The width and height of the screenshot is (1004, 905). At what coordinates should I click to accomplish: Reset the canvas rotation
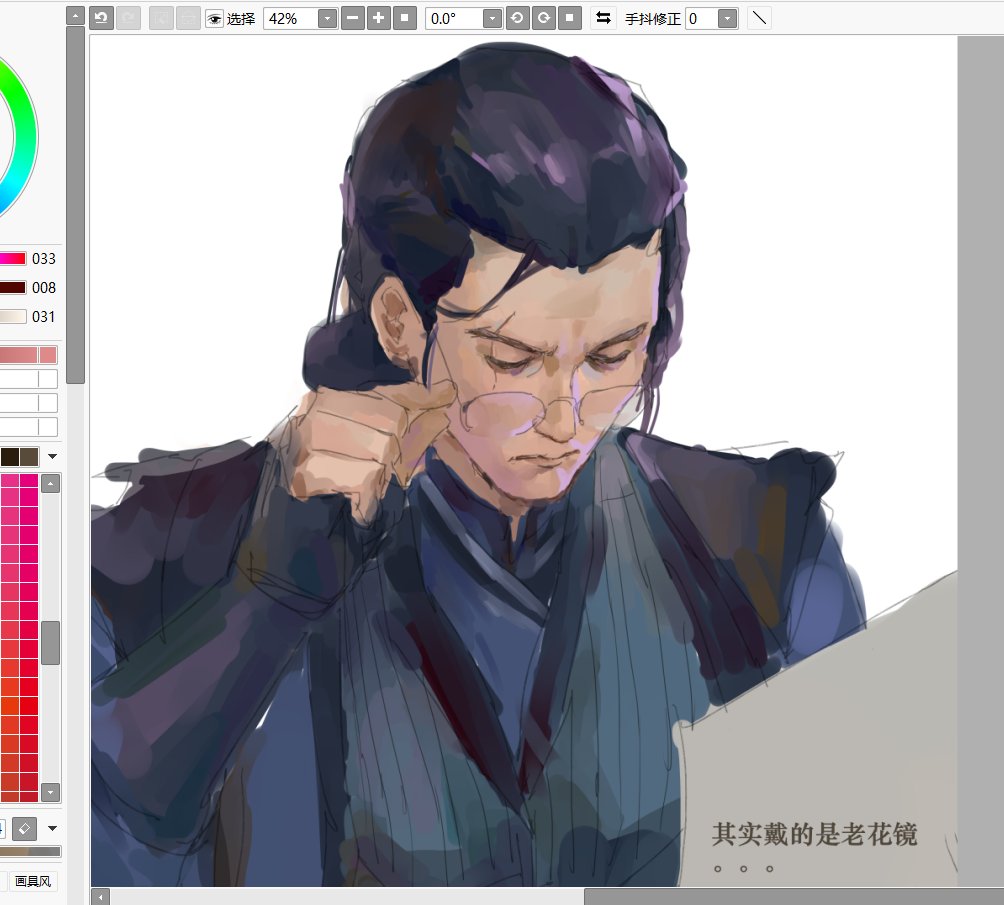(569, 18)
